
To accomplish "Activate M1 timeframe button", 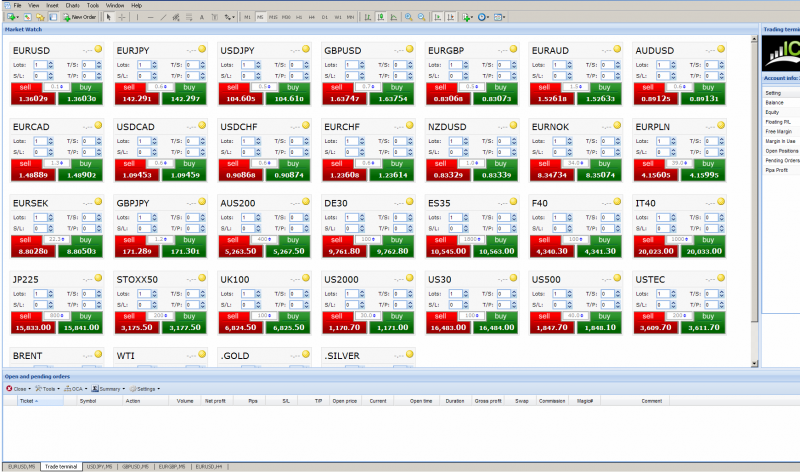I will pos(247,17).
